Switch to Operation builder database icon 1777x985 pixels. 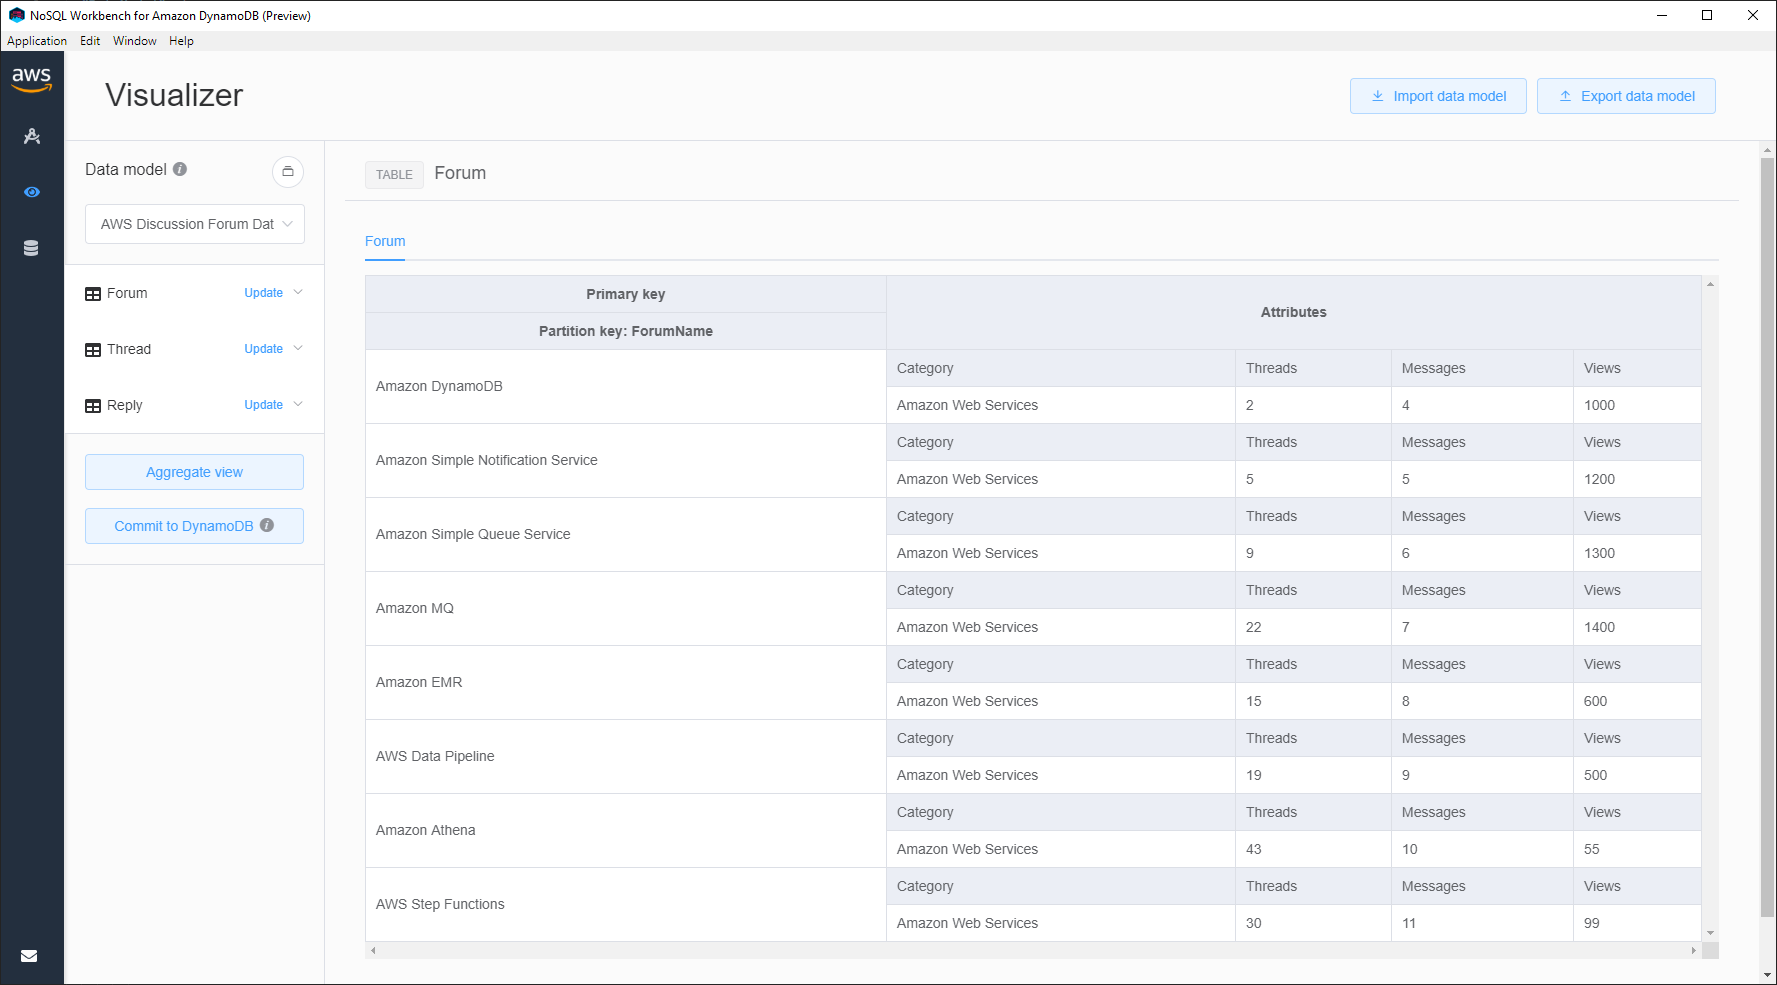click(x=33, y=247)
